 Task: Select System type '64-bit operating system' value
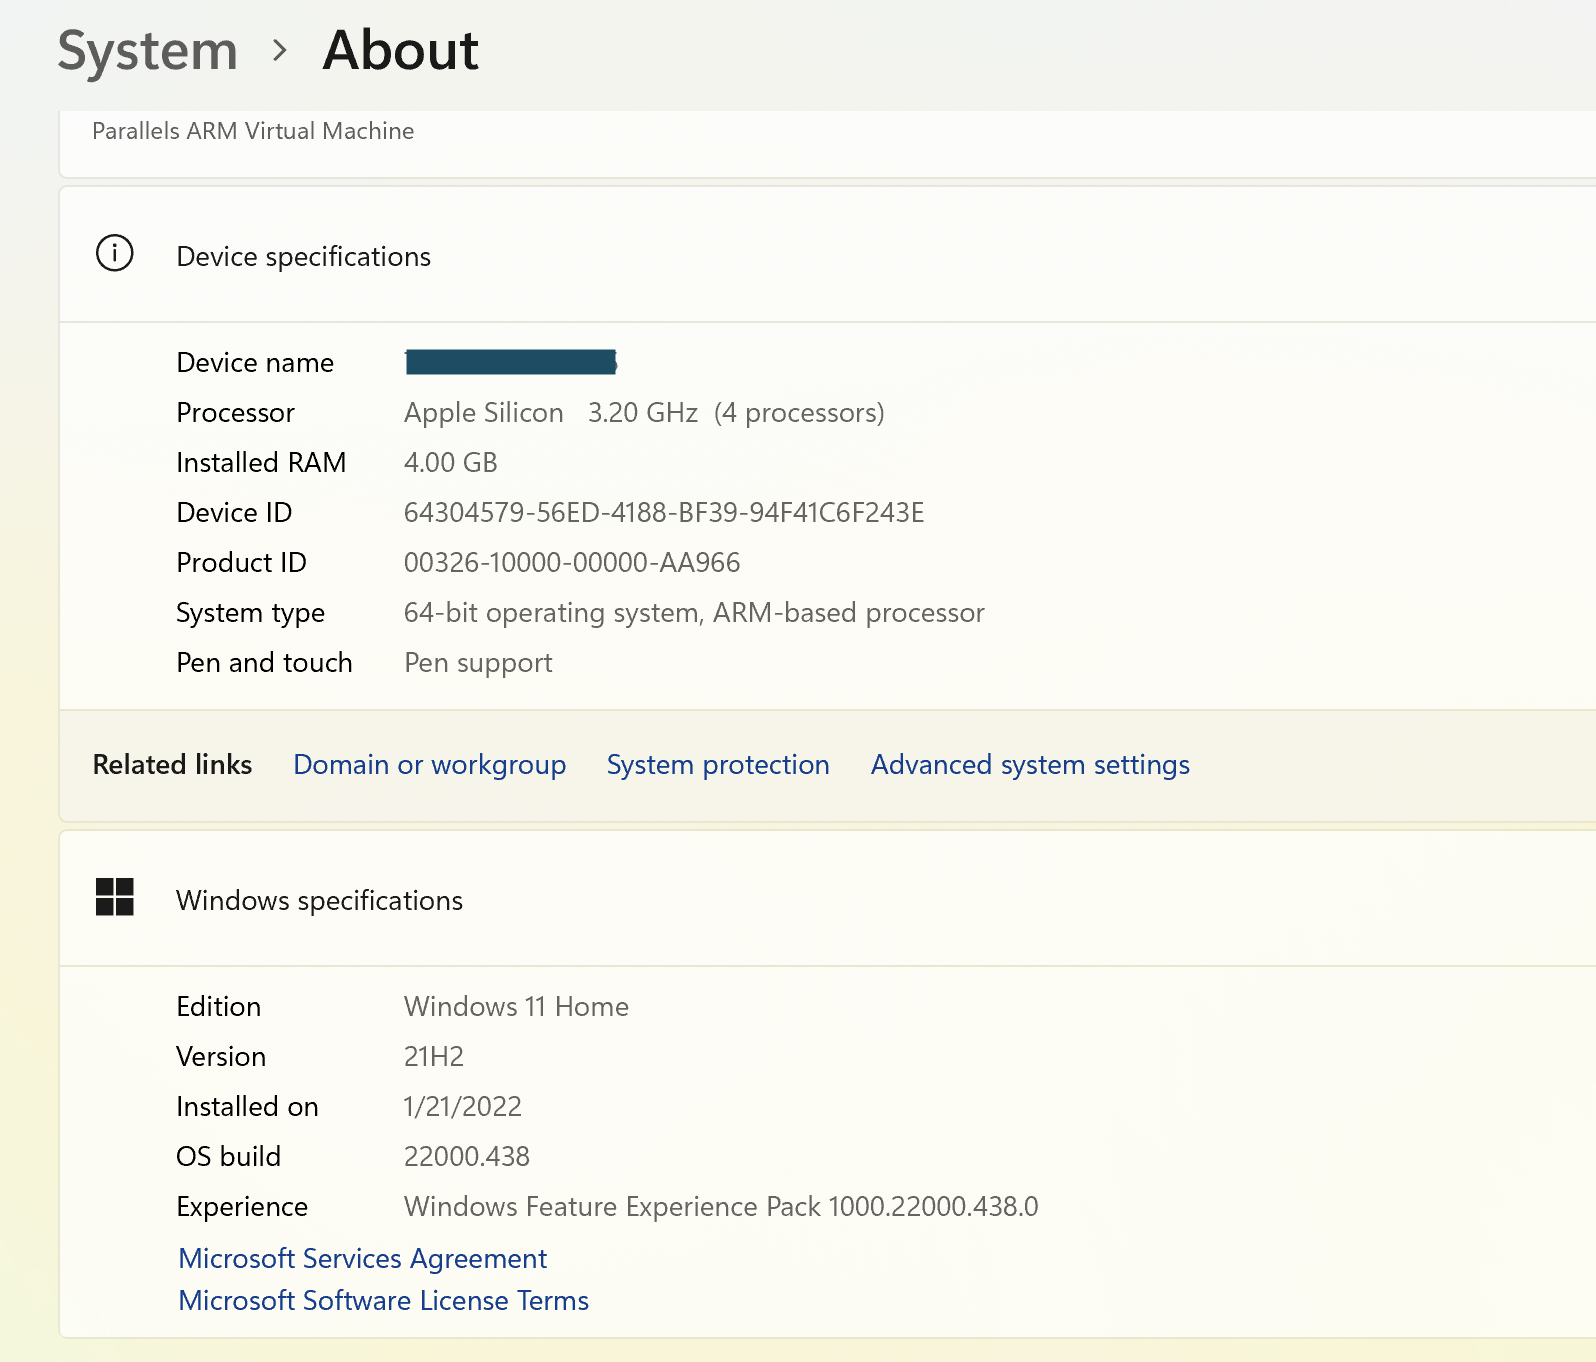(x=694, y=613)
